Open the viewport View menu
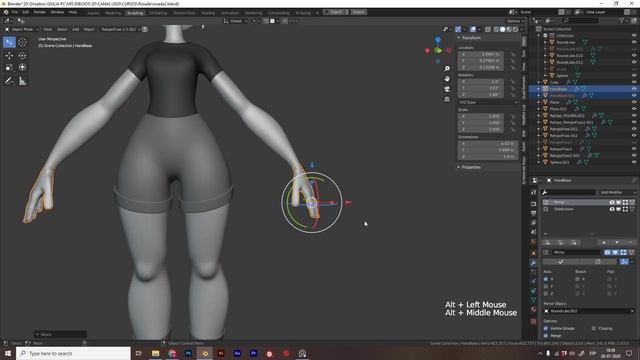This screenshot has width=640, height=360. pyautogui.click(x=48, y=29)
